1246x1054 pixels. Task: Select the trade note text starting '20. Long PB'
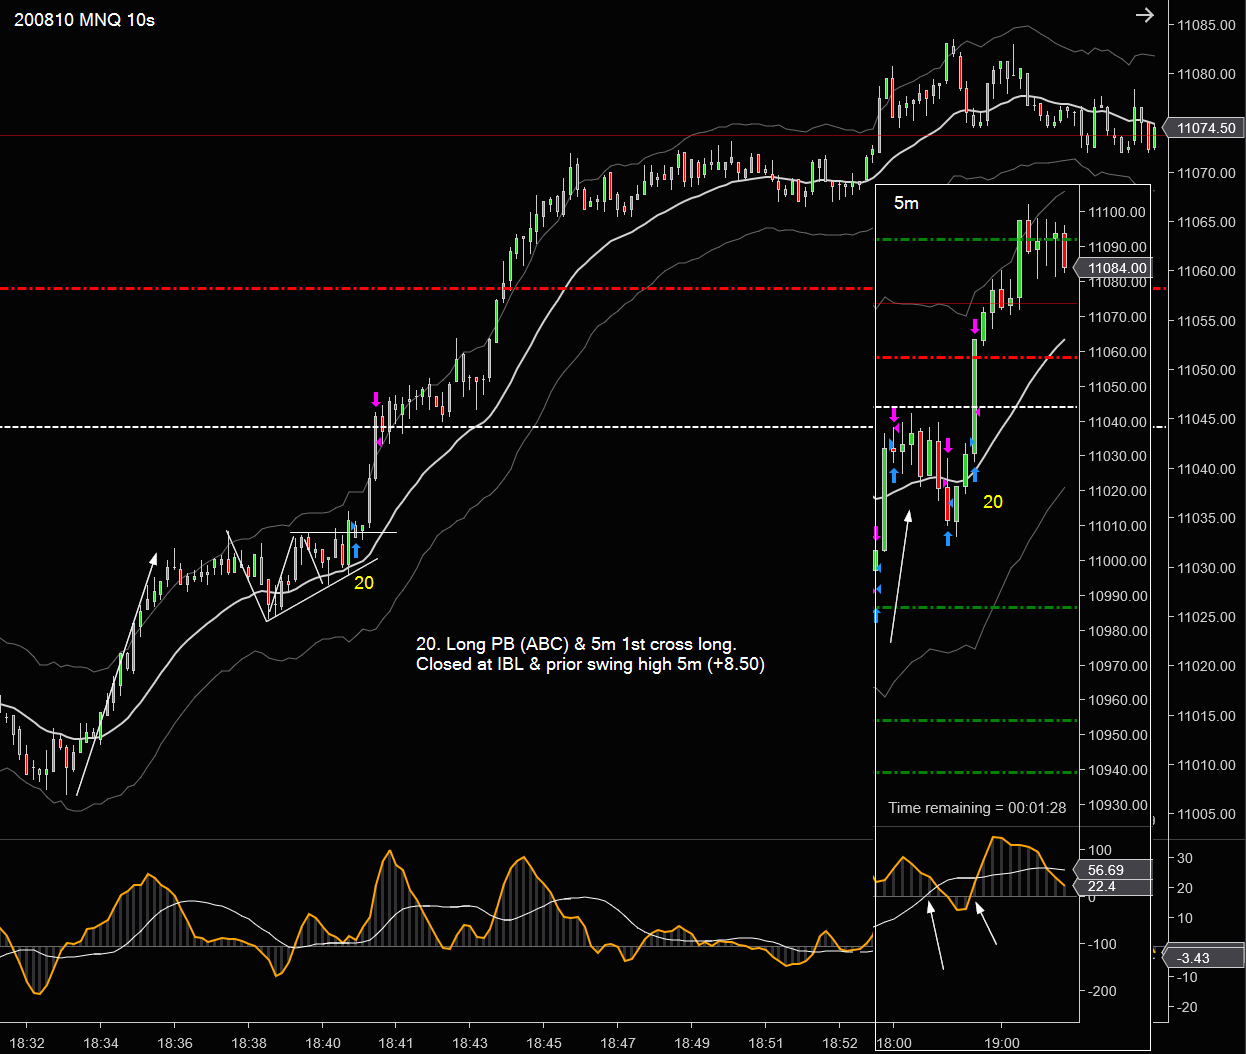click(590, 654)
